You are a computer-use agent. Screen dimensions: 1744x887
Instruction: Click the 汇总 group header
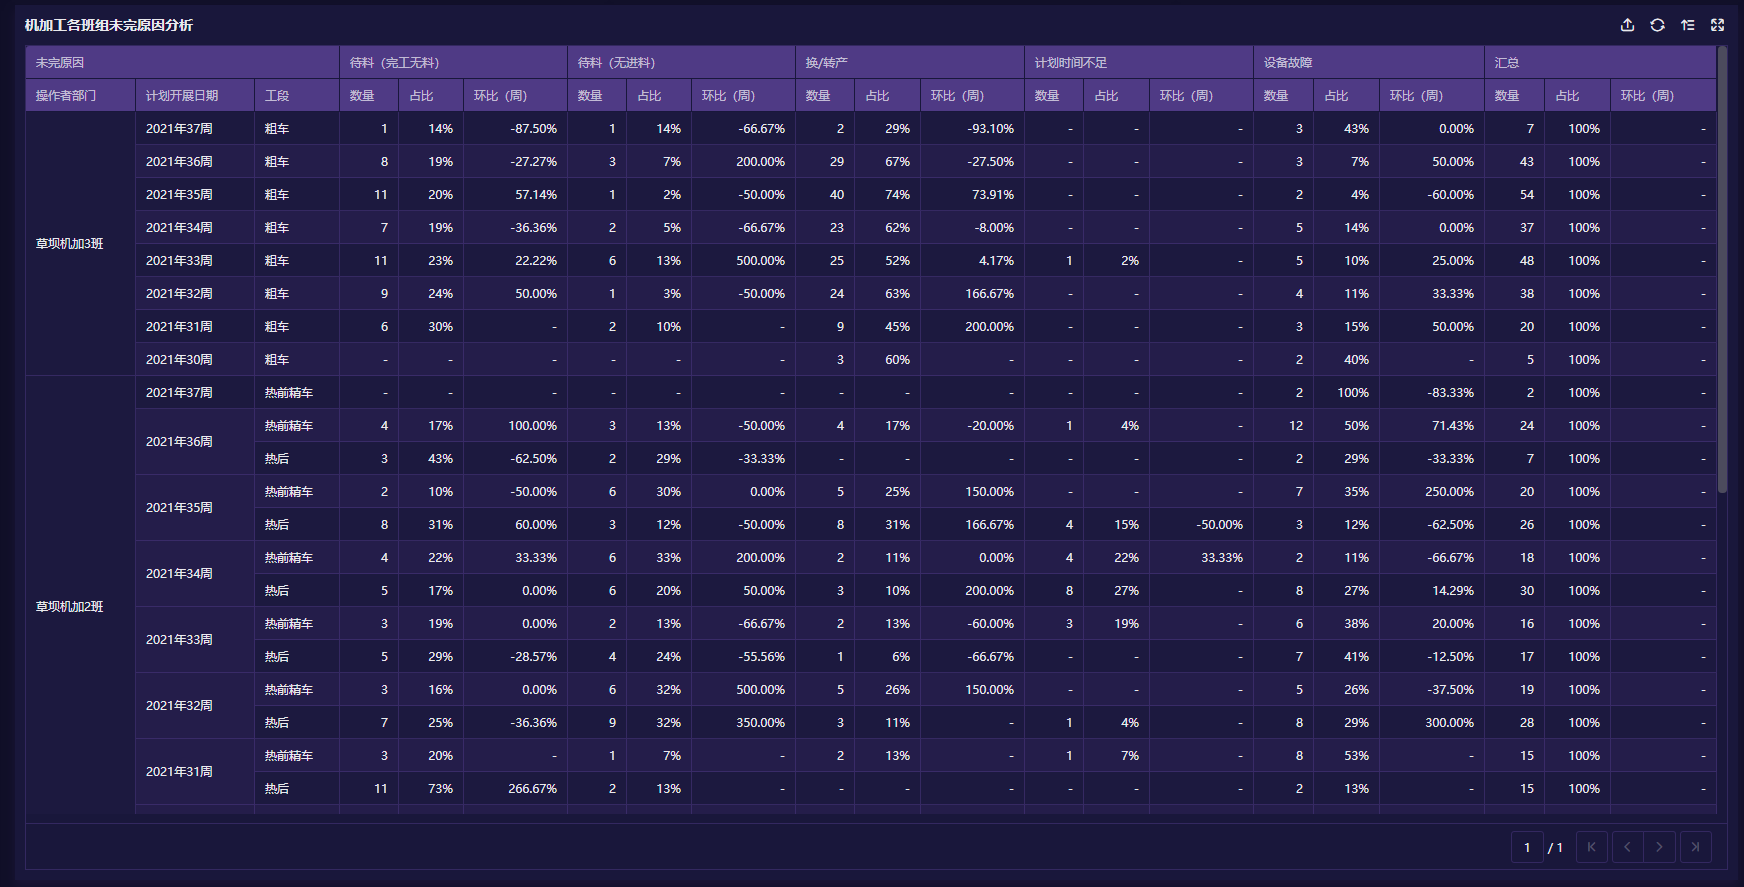click(1507, 63)
